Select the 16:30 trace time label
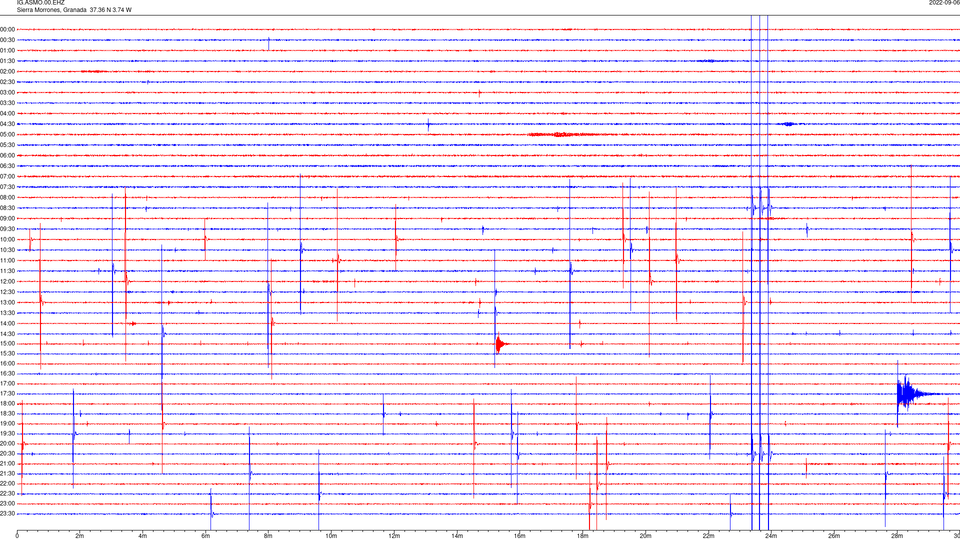This screenshot has height=540, width=960. pyautogui.click(x=8, y=373)
